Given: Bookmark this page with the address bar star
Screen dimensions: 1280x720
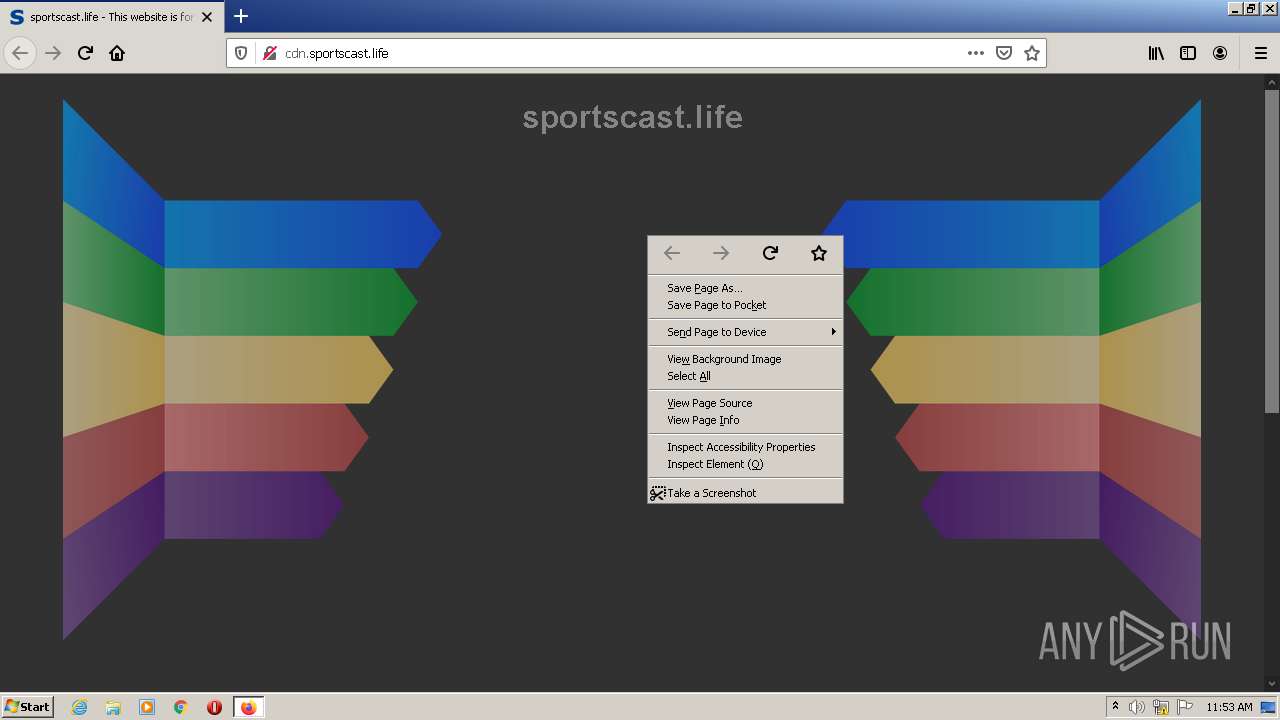Looking at the screenshot, I should pos(1032,53).
